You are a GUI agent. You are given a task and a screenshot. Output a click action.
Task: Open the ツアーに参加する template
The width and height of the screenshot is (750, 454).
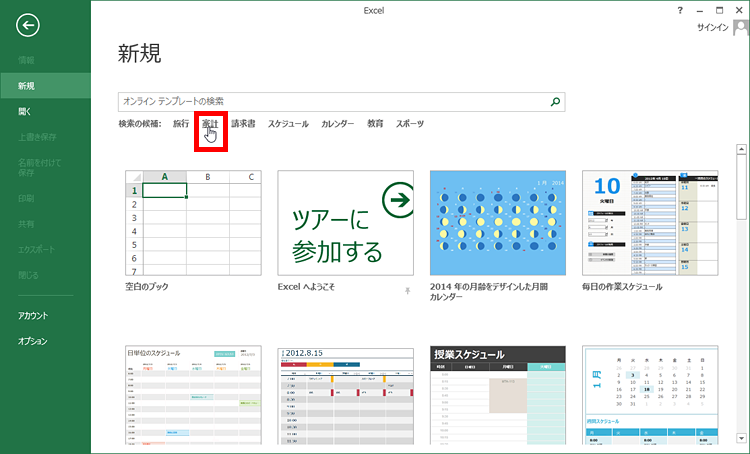(x=345, y=223)
